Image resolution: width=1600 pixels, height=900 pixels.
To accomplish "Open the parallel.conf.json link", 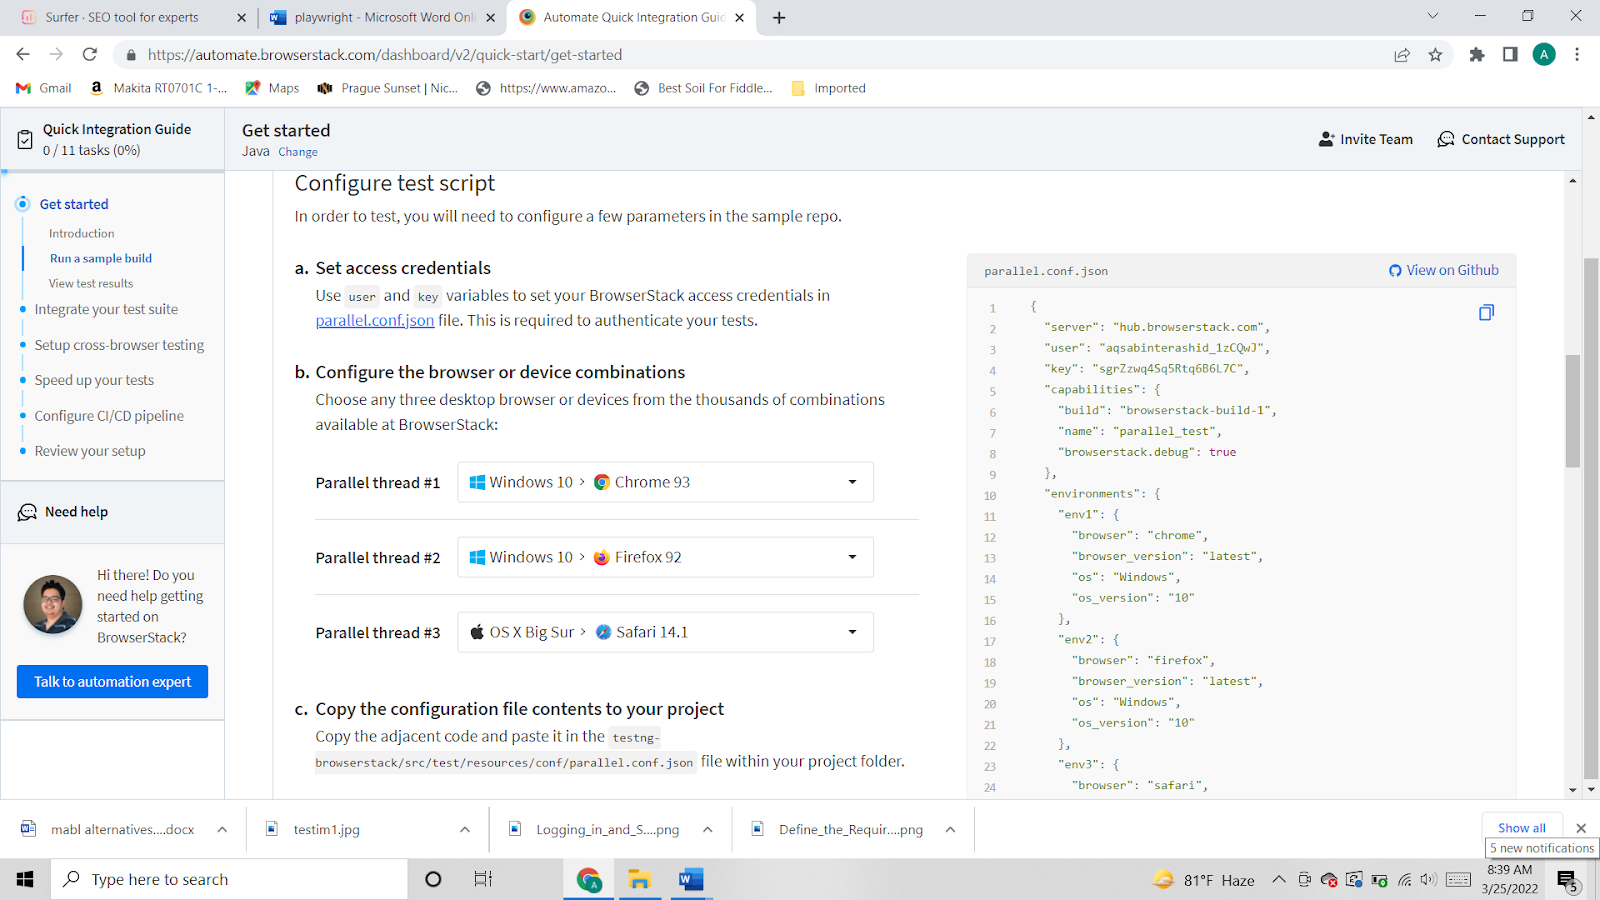I will tap(375, 320).
